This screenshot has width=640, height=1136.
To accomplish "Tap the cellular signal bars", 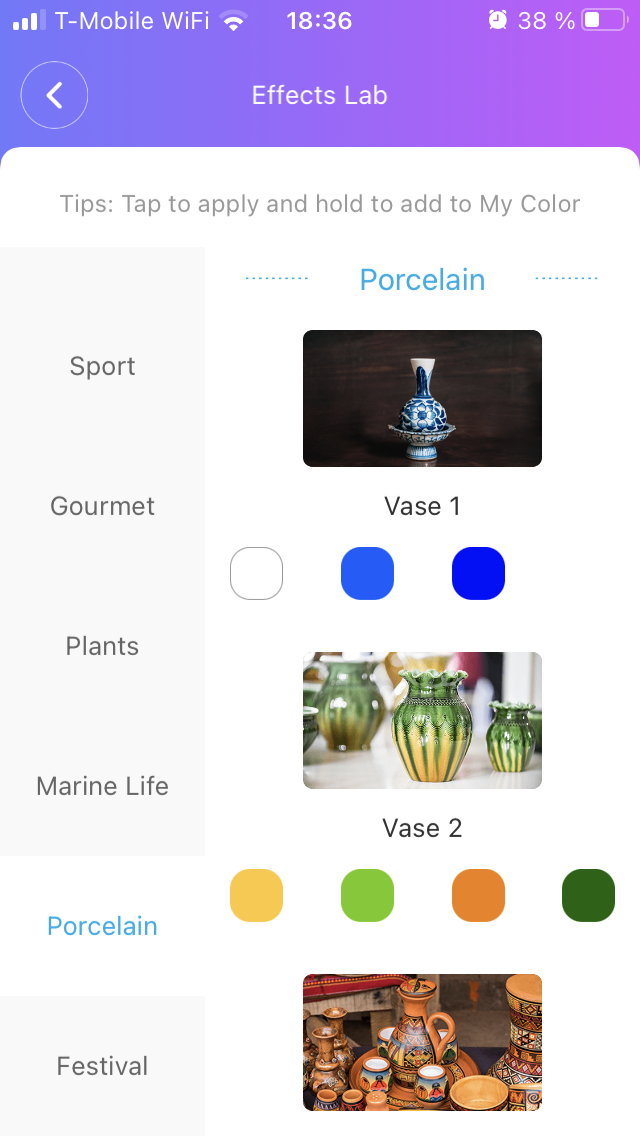I will click(x=29, y=21).
